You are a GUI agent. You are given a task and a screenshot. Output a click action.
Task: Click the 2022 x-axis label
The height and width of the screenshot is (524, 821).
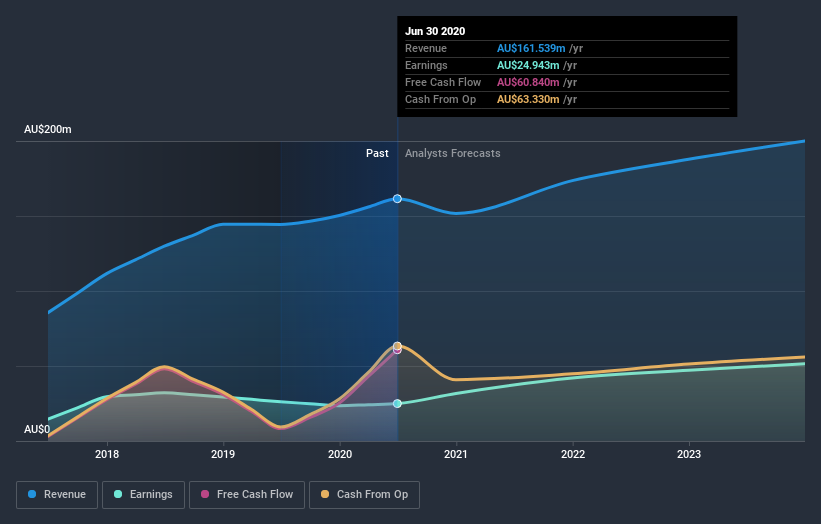coord(573,454)
